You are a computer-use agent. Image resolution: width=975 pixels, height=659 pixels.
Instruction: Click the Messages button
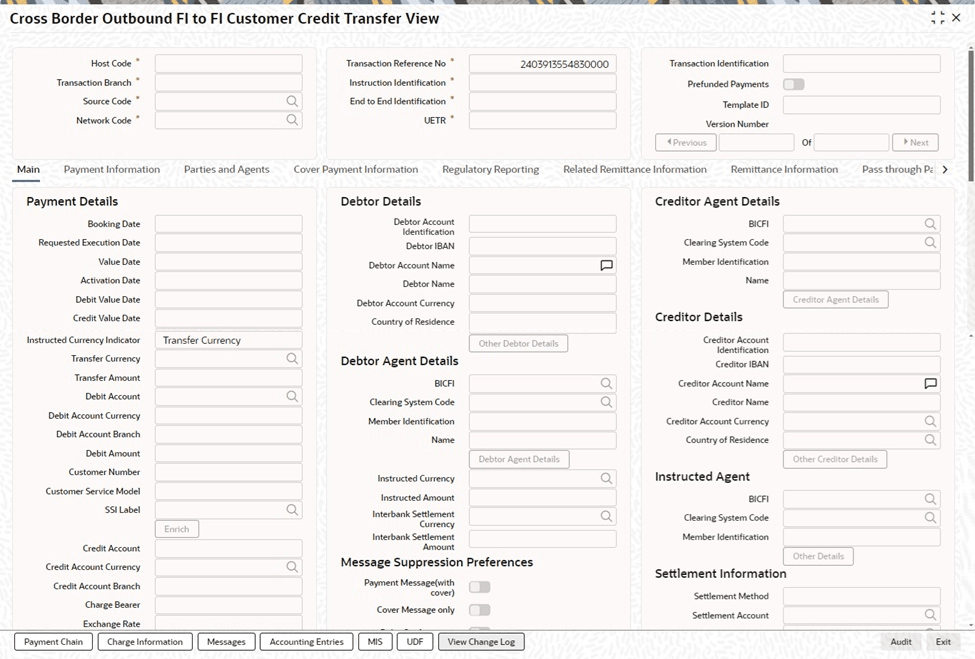(x=226, y=642)
